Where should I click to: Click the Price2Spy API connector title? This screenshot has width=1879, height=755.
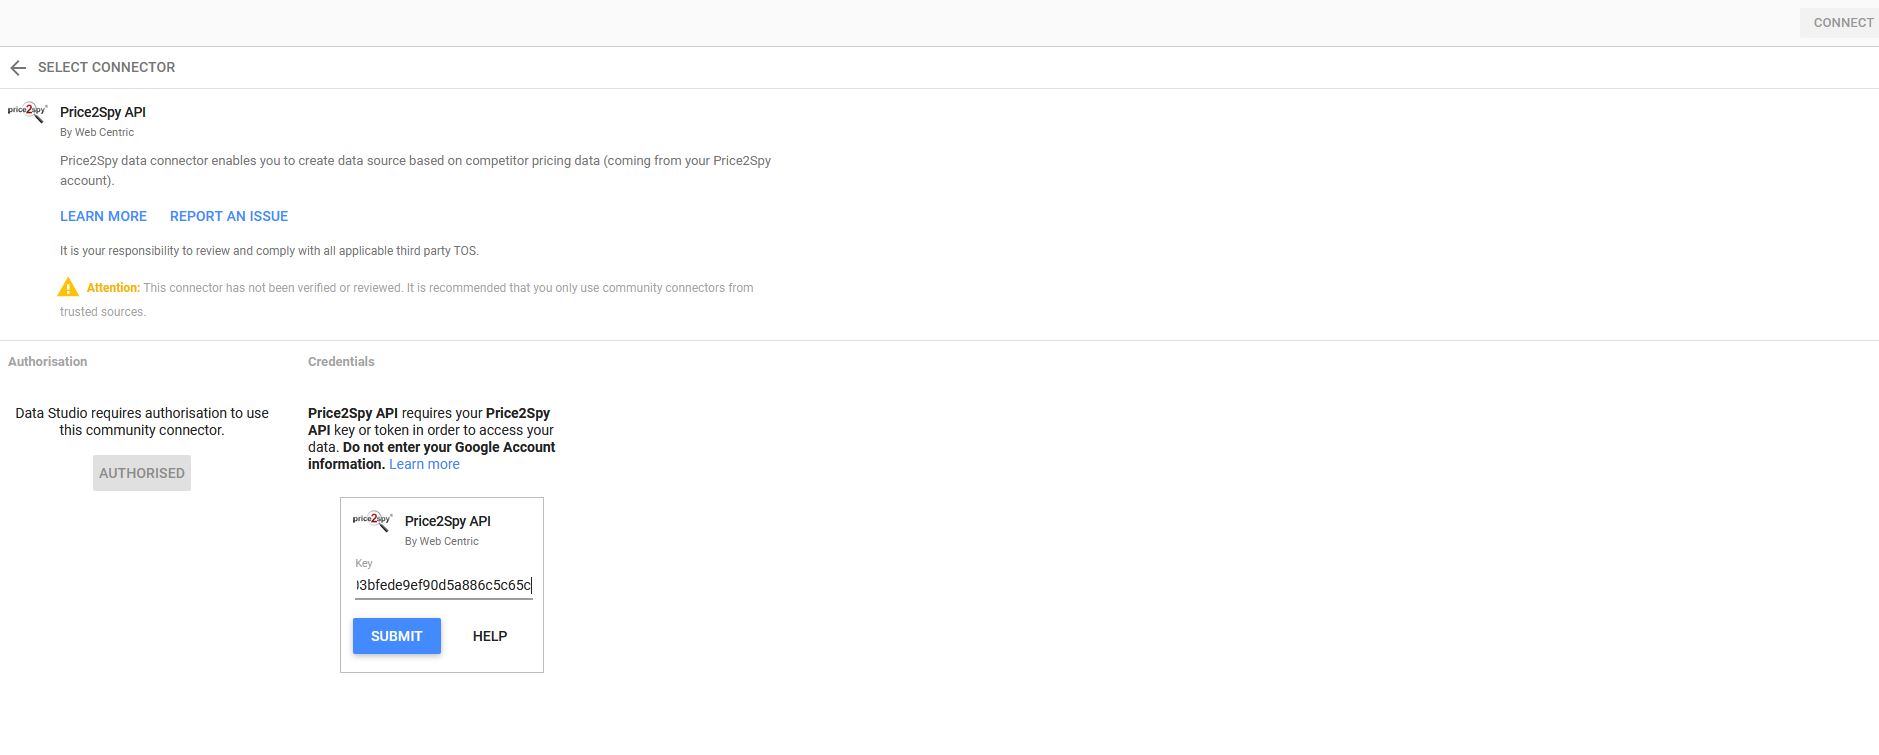point(103,112)
